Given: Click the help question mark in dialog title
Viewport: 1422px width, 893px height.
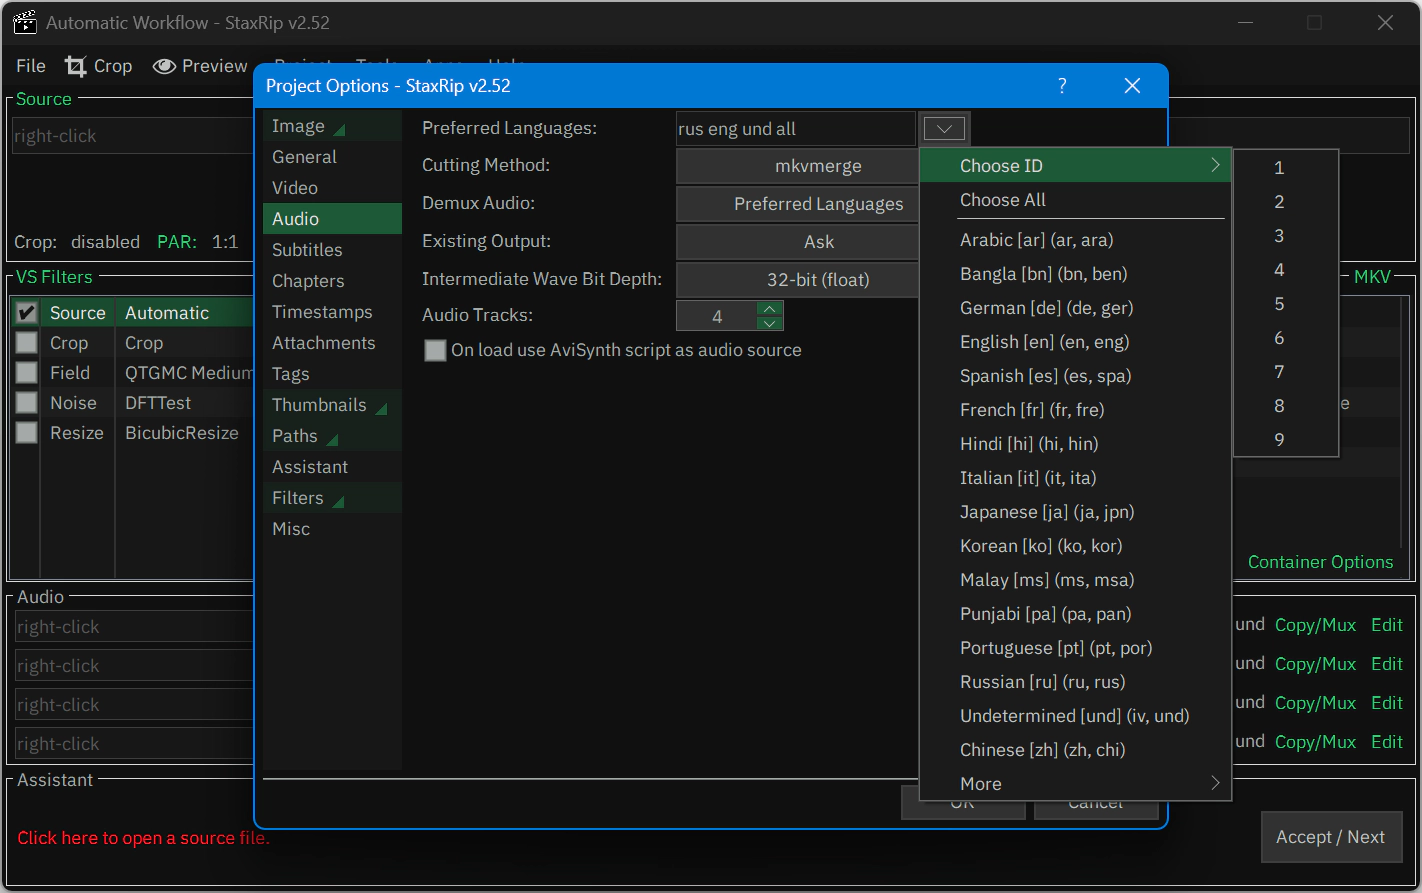Looking at the screenshot, I should coord(1062,86).
